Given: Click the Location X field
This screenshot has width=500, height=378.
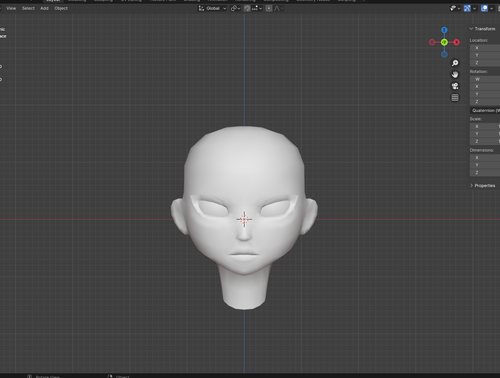Looking at the screenshot, I should pos(485,48).
